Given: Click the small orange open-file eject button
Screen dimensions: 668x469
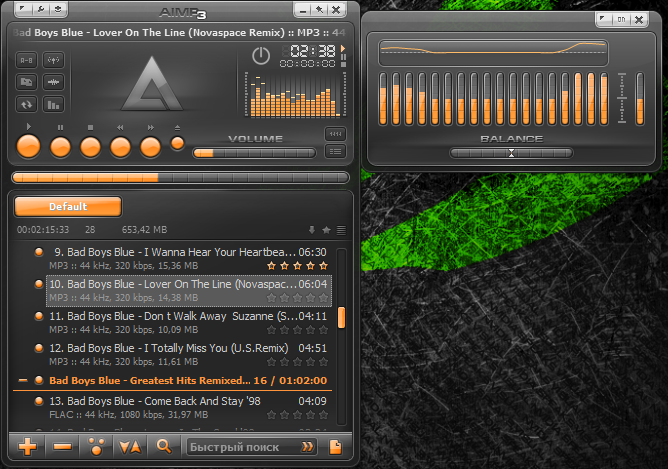Looking at the screenshot, I should 177,144.
